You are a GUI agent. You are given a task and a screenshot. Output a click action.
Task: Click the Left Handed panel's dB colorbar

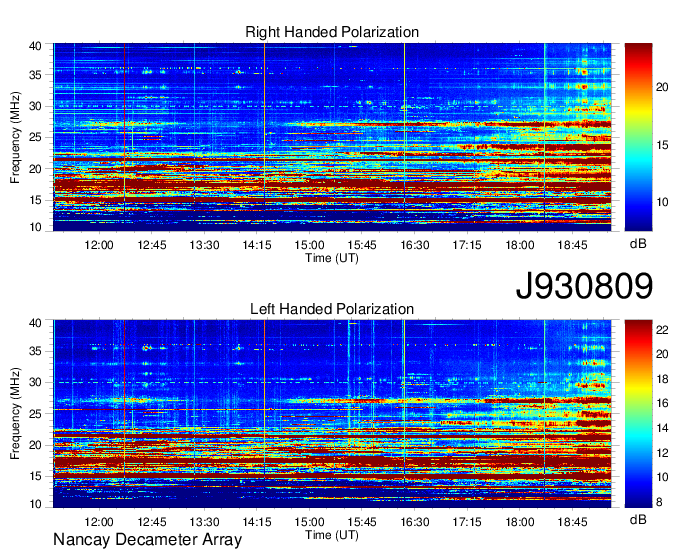click(x=638, y=414)
